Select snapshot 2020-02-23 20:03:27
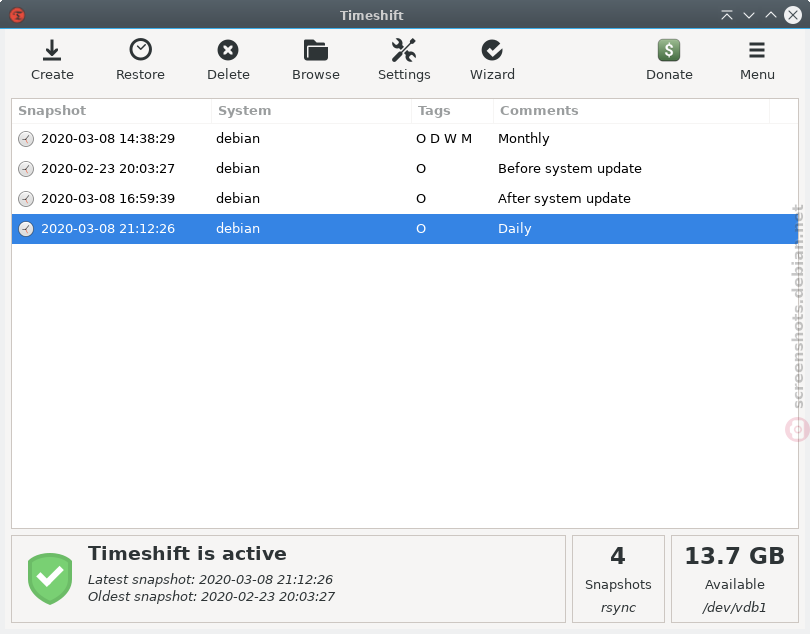Image resolution: width=810 pixels, height=634 pixels. pyautogui.click(x=405, y=168)
